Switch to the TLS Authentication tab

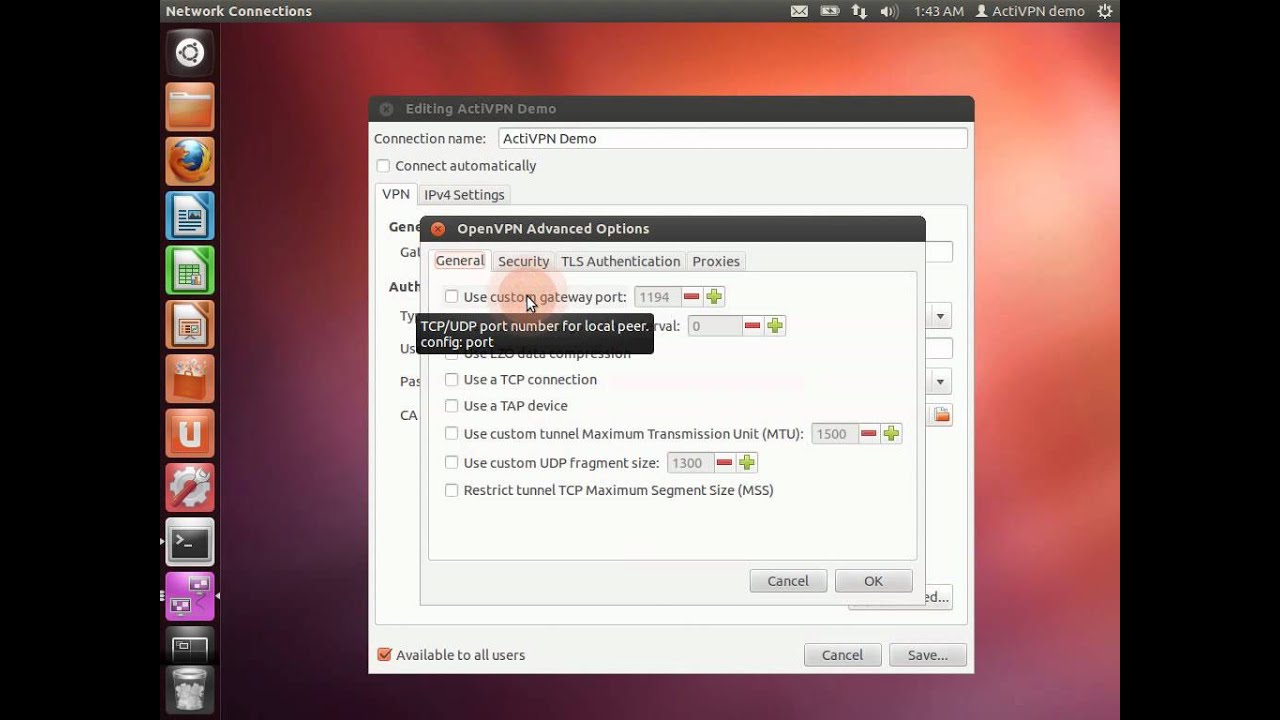(x=620, y=261)
